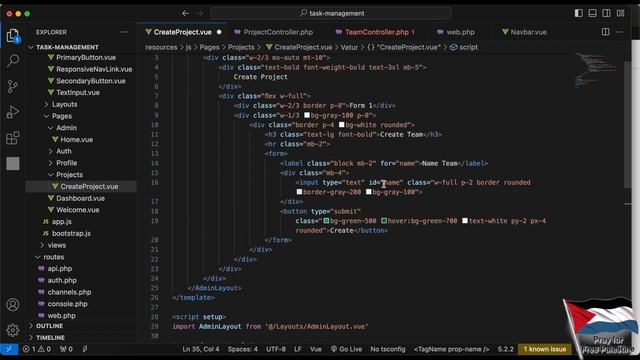This screenshot has height=360, width=640.
Task: Click the Vue language mode indicator
Action: click(x=316, y=349)
